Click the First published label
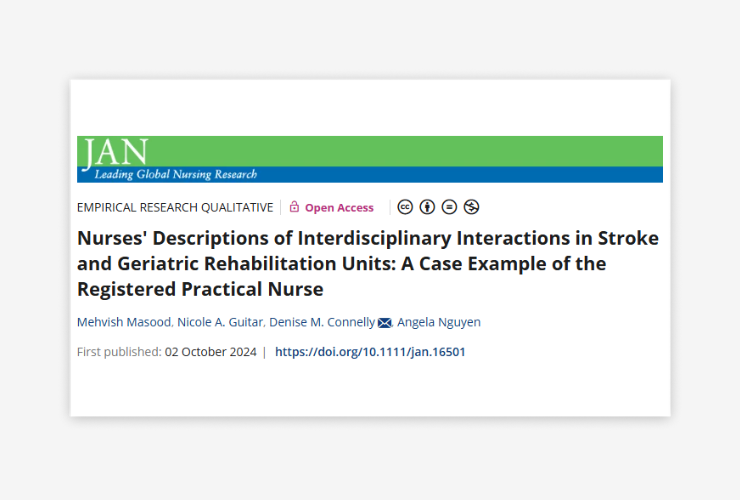The width and height of the screenshot is (740, 500). click(119, 352)
